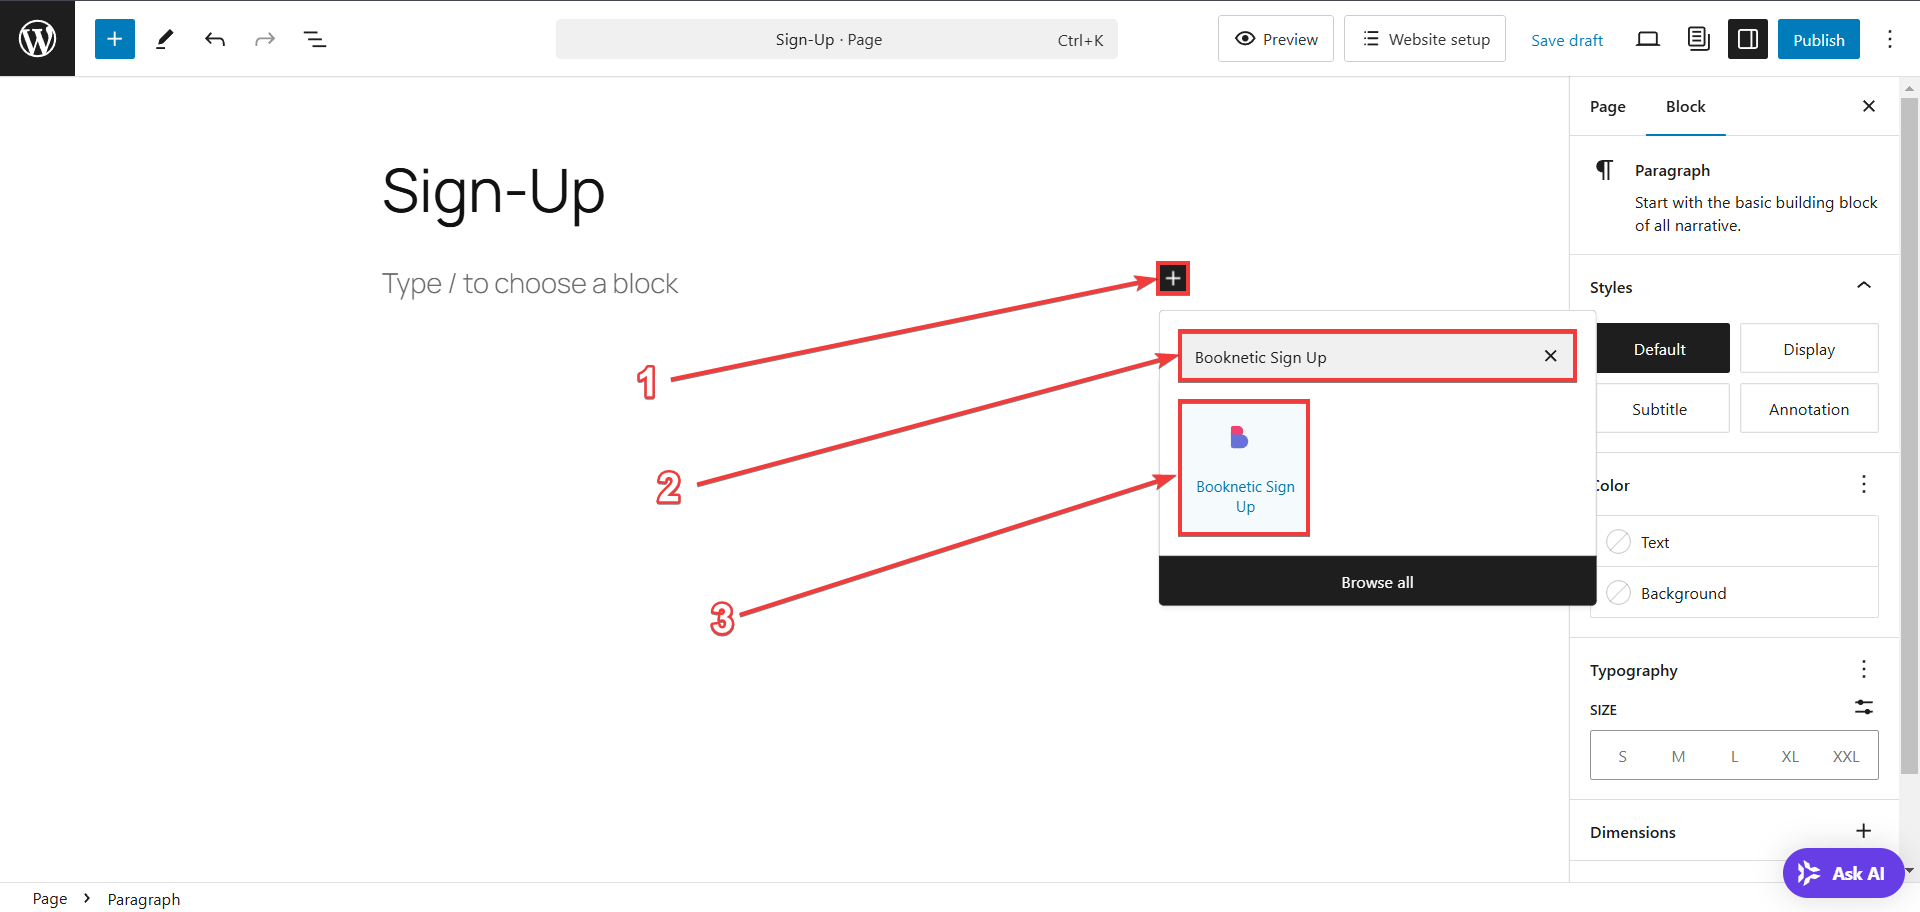
Task: Apply the Annotation paragraph style
Action: (x=1809, y=409)
